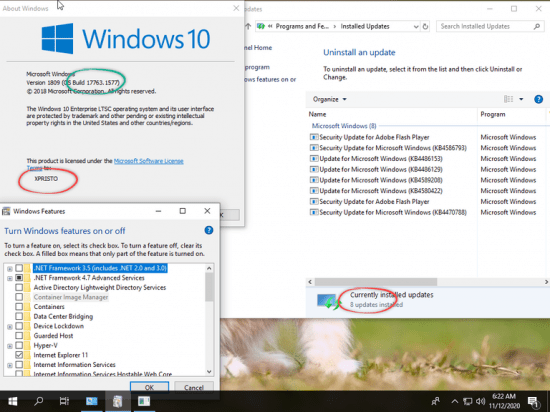Refresh the Installed Updates address bar

pos(425,26)
